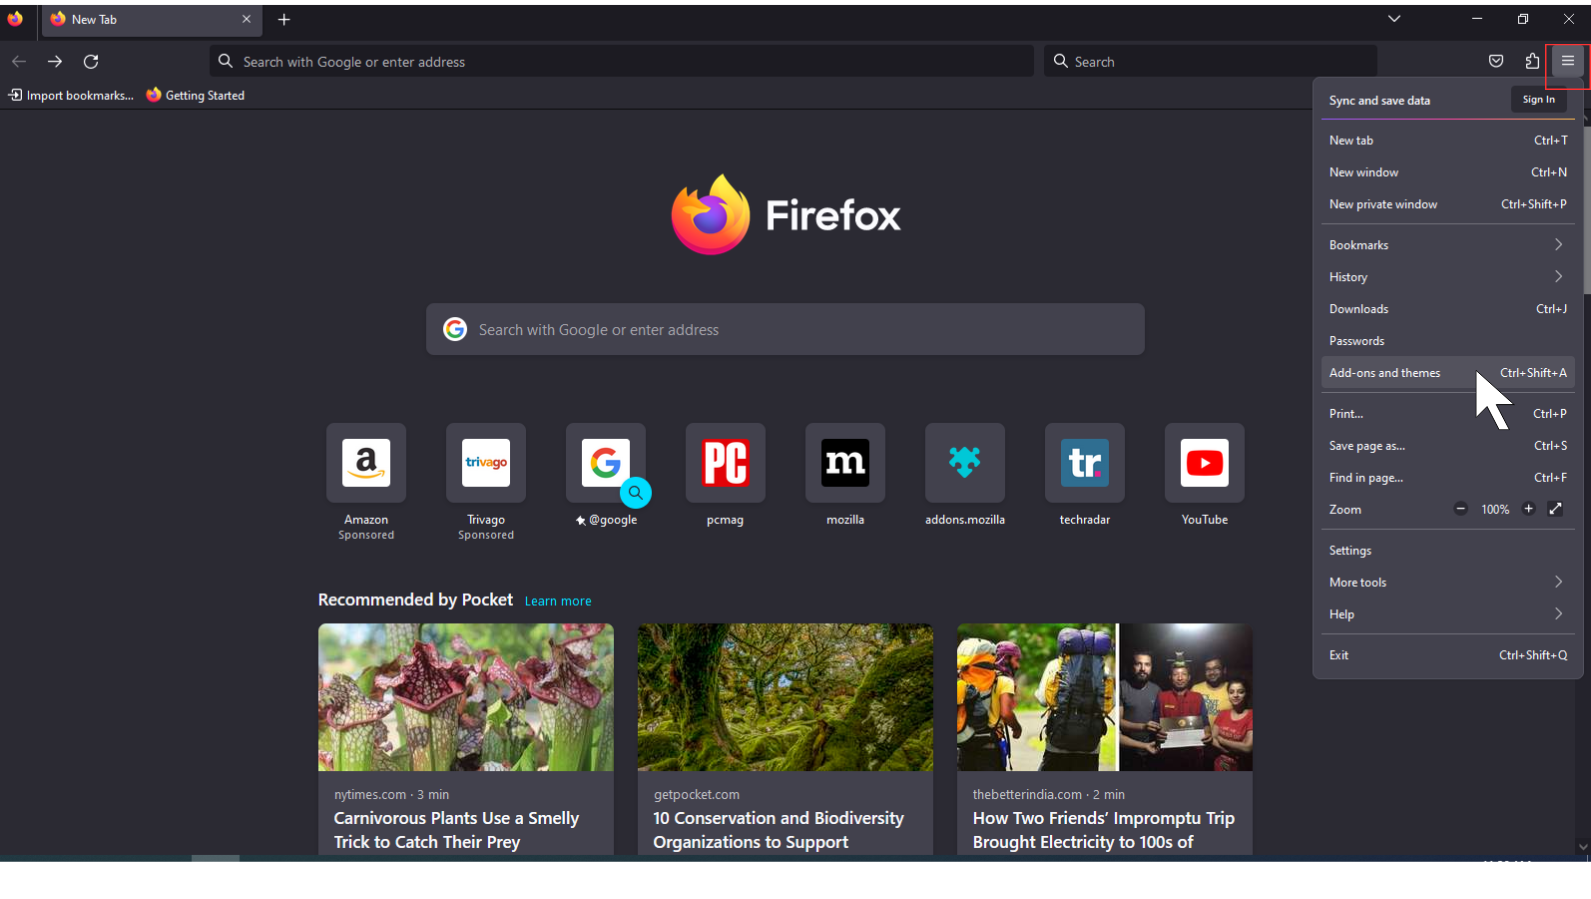Click the center Google search field
The height and width of the screenshot is (899, 1591).
tap(785, 329)
